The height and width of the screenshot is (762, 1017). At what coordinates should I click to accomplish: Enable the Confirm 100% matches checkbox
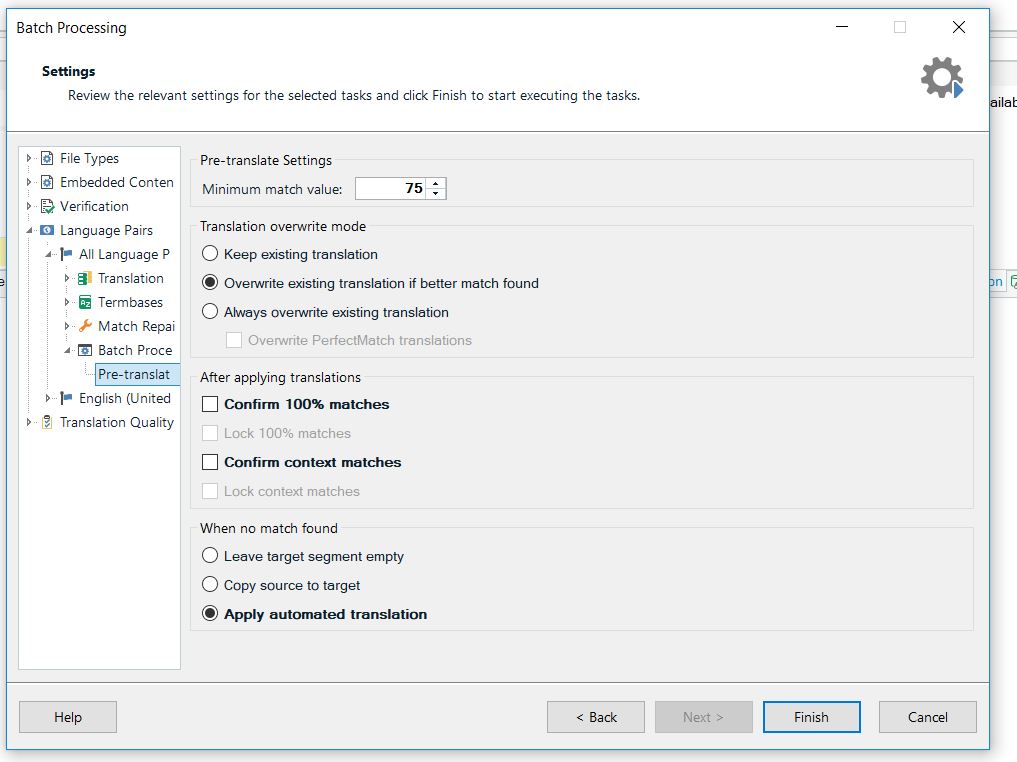coord(208,404)
